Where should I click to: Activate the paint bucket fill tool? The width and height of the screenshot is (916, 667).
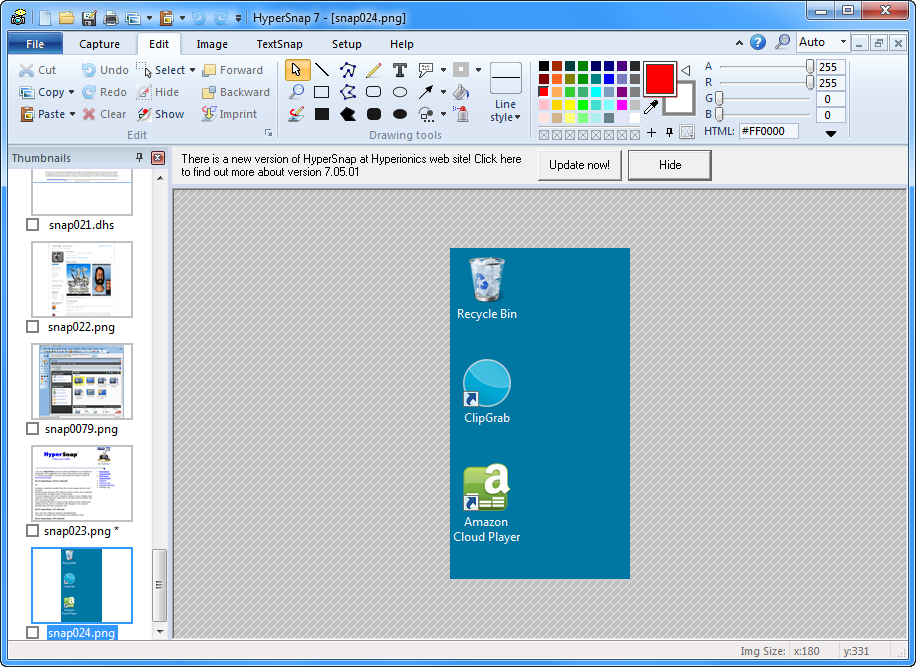pos(461,92)
